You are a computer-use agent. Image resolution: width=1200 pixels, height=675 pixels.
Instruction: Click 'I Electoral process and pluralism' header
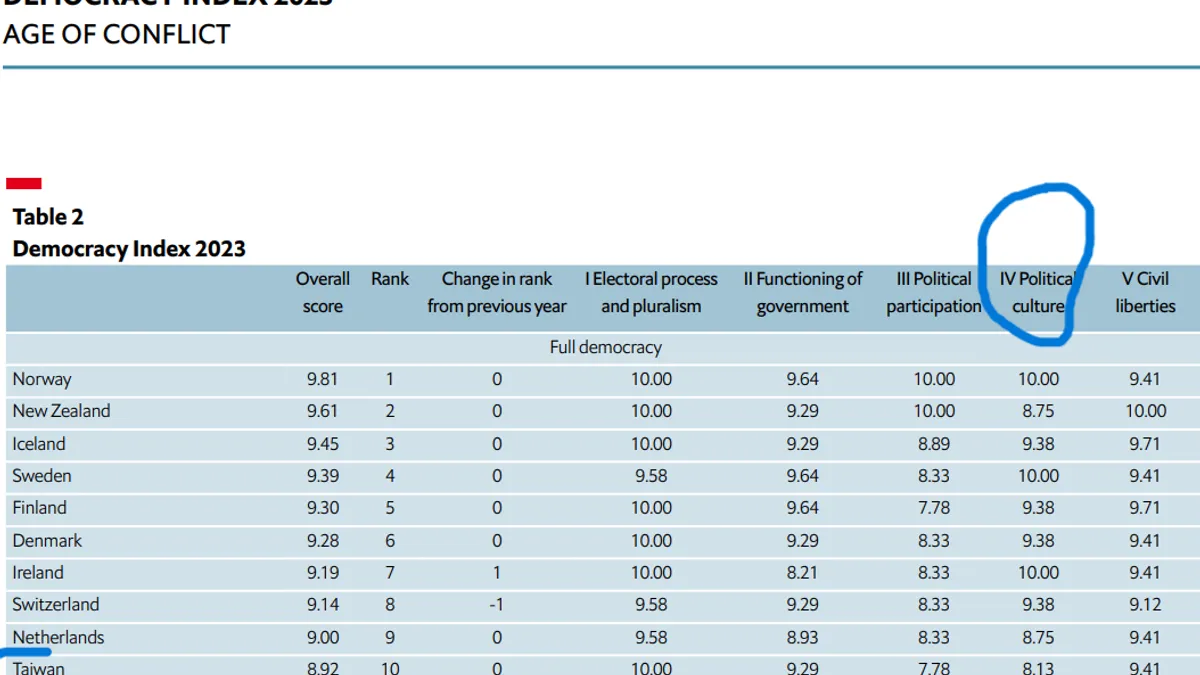651,292
